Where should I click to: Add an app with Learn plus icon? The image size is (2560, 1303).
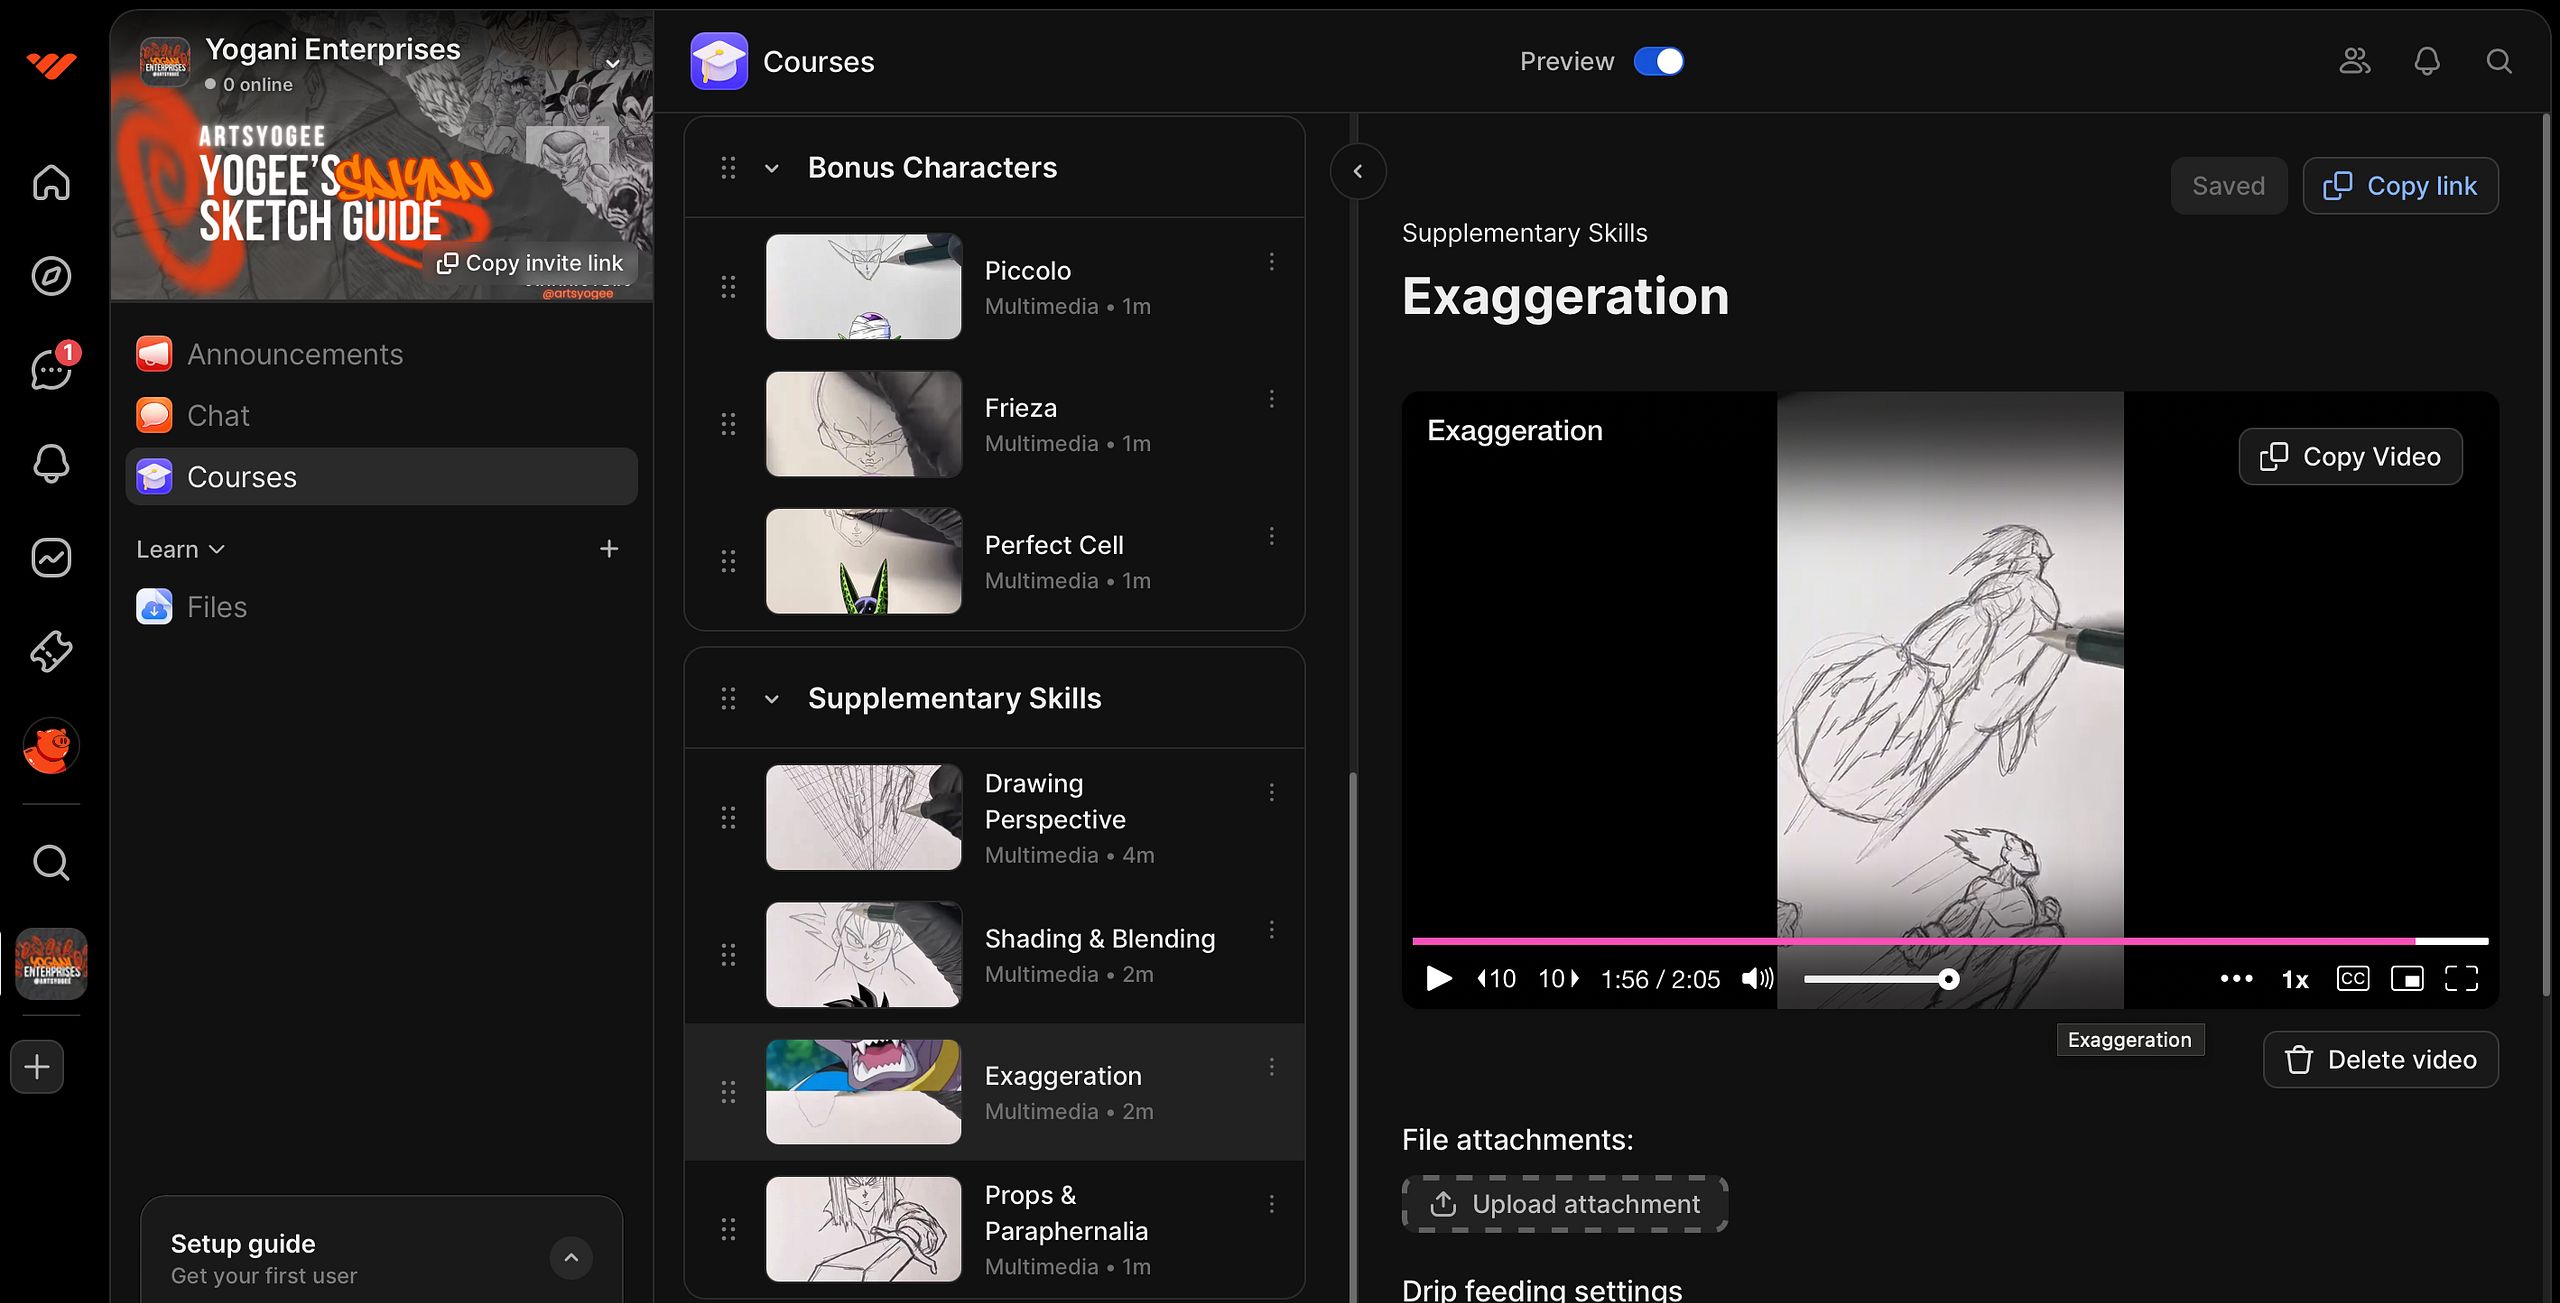609,549
